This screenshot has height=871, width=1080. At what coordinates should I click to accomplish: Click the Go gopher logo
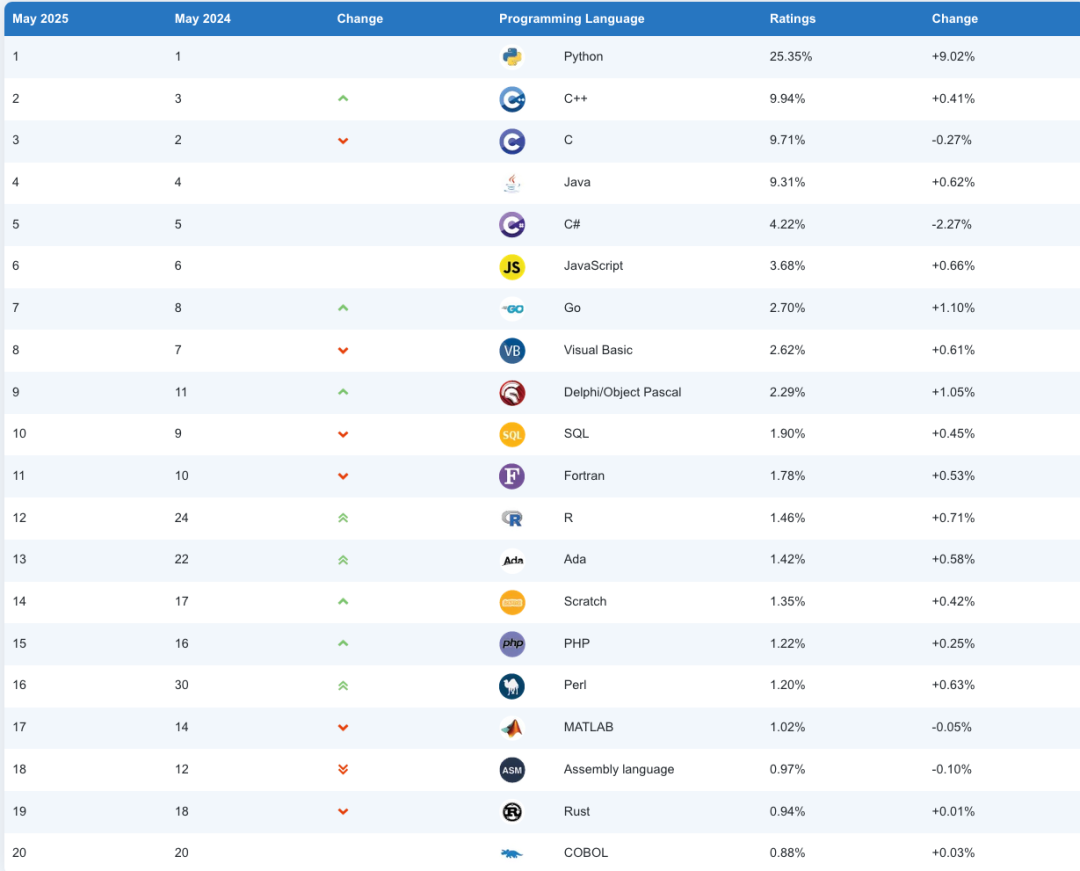[512, 308]
